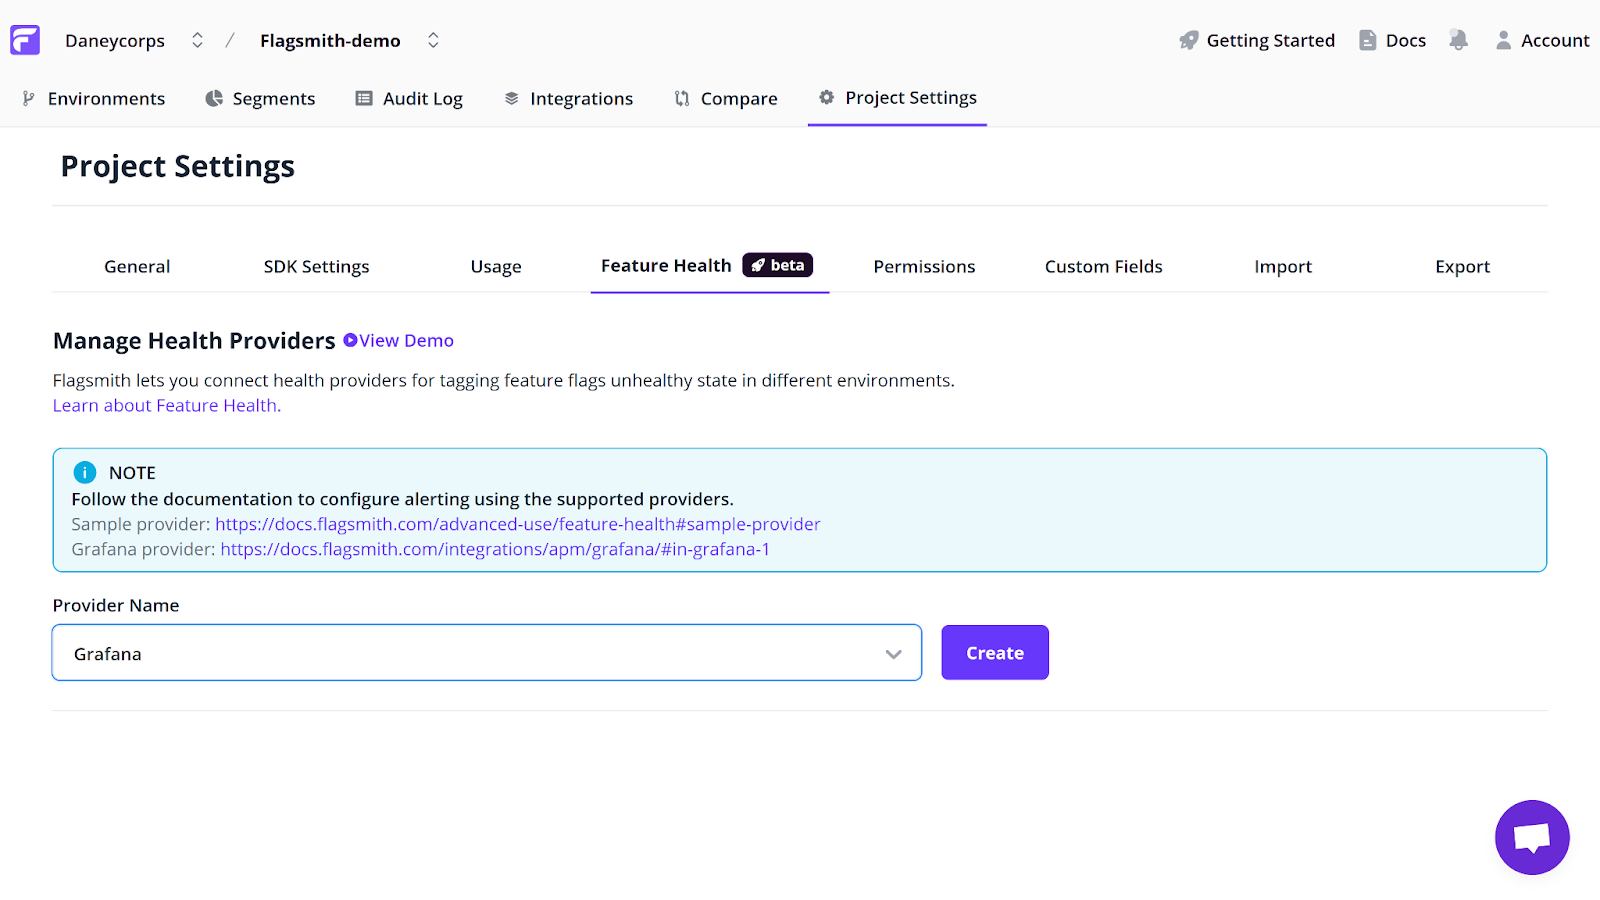Screen dimensions: 1600x900
Task: Click the Create button
Action: 995,653
